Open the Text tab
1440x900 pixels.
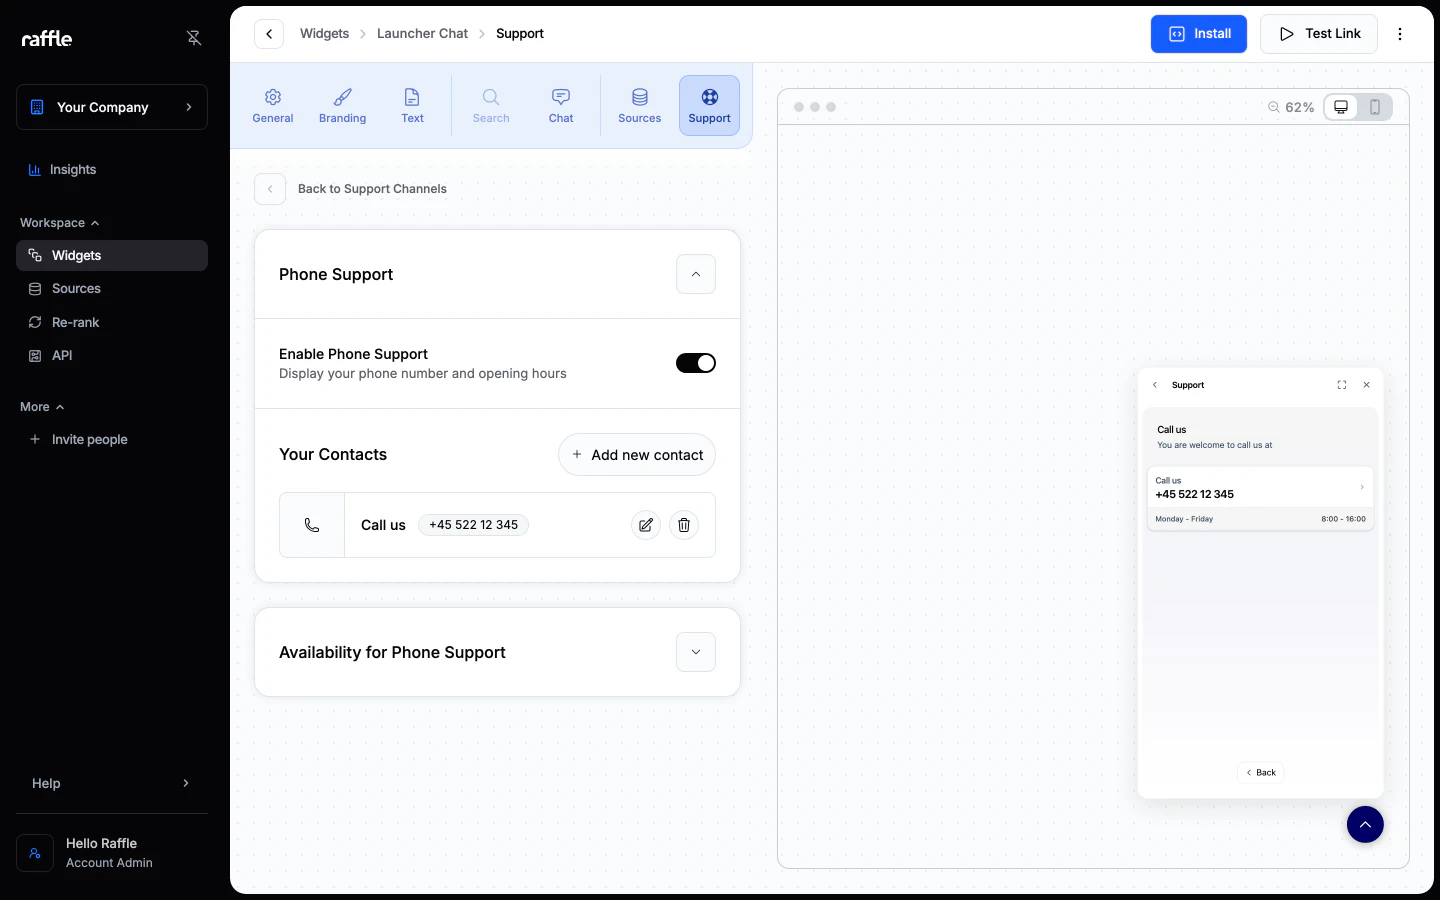(x=412, y=106)
